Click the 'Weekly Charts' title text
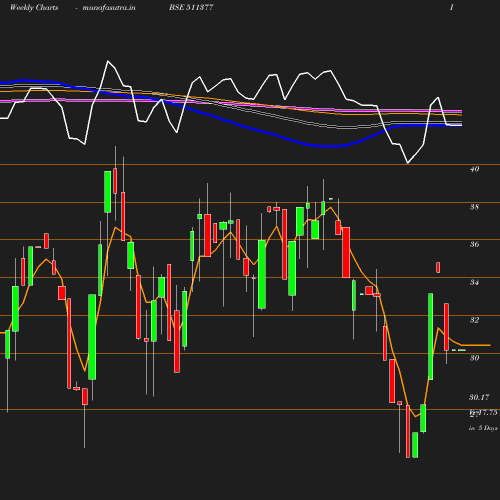The height and width of the screenshot is (500, 500). (x=34, y=7)
